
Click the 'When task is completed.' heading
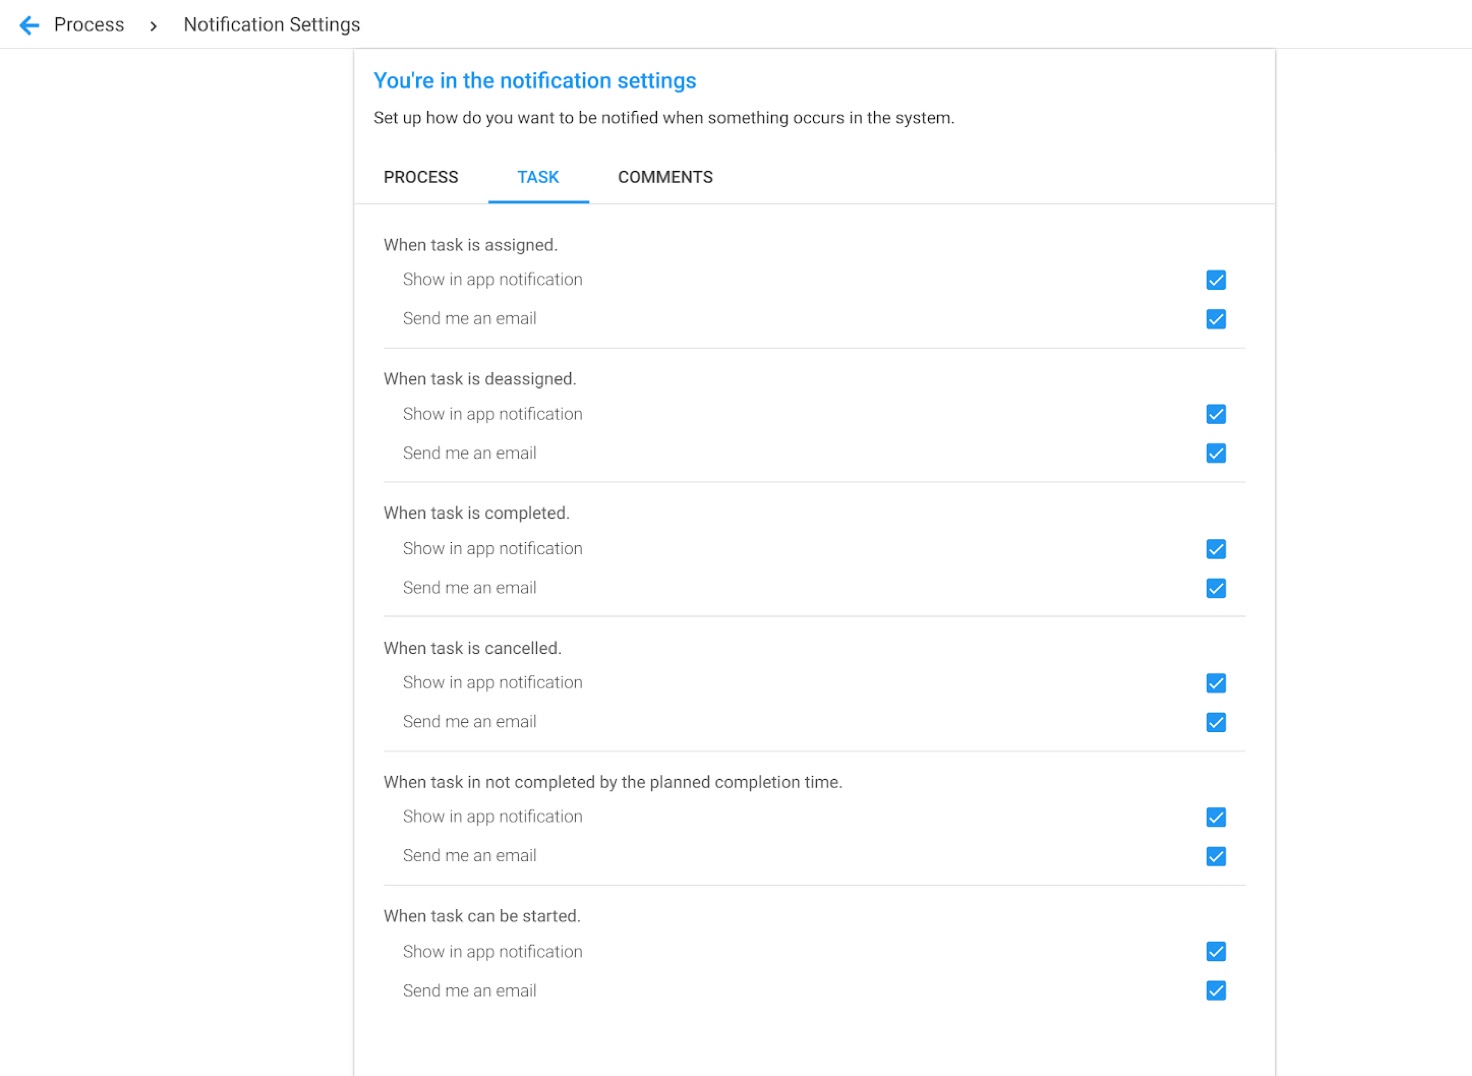[477, 513]
